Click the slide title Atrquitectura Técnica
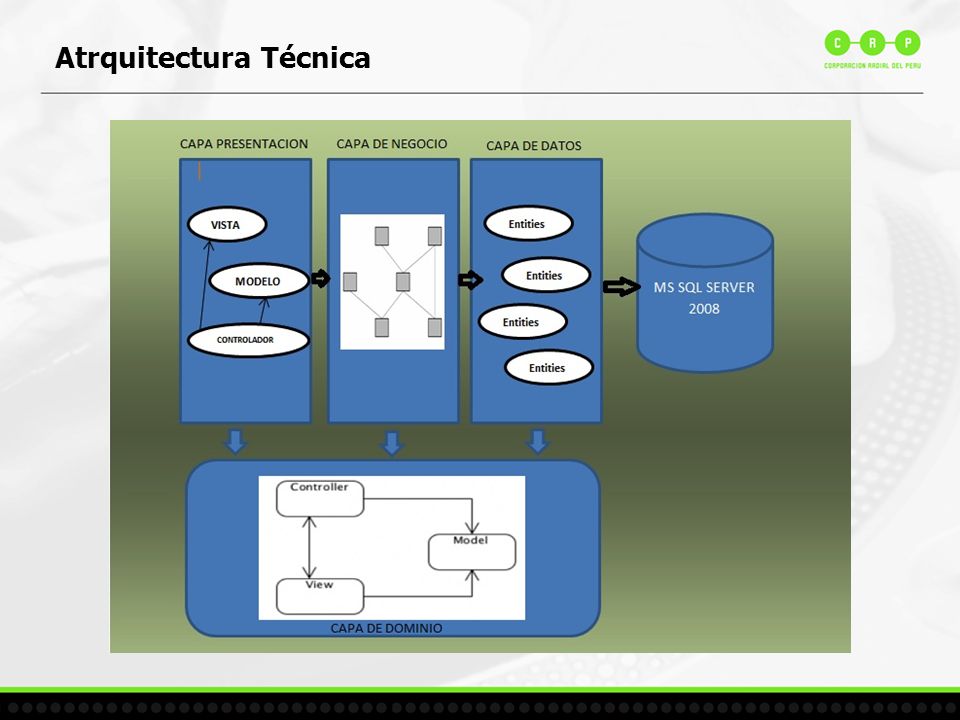Image resolution: width=960 pixels, height=720 pixels. coord(212,58)
